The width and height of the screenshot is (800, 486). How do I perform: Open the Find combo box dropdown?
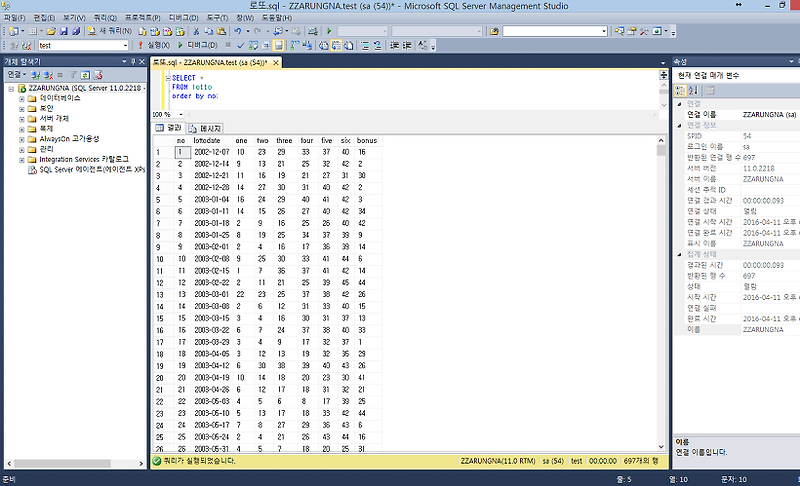(x=604, y=31)
